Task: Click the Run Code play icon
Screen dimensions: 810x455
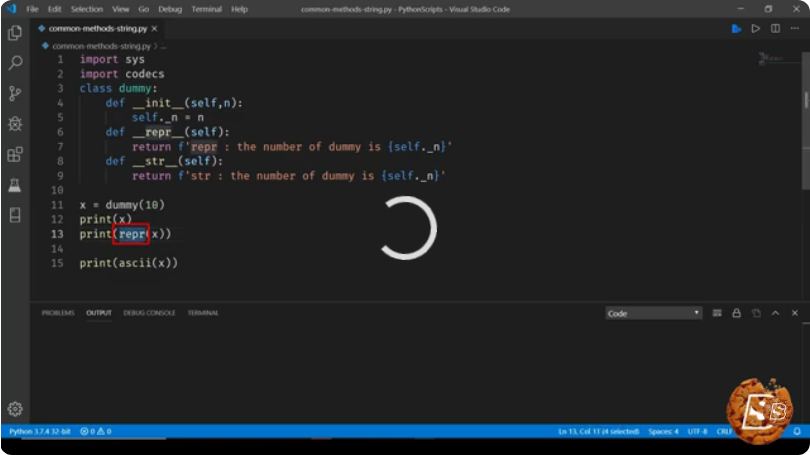Action: tap(756, 29)
